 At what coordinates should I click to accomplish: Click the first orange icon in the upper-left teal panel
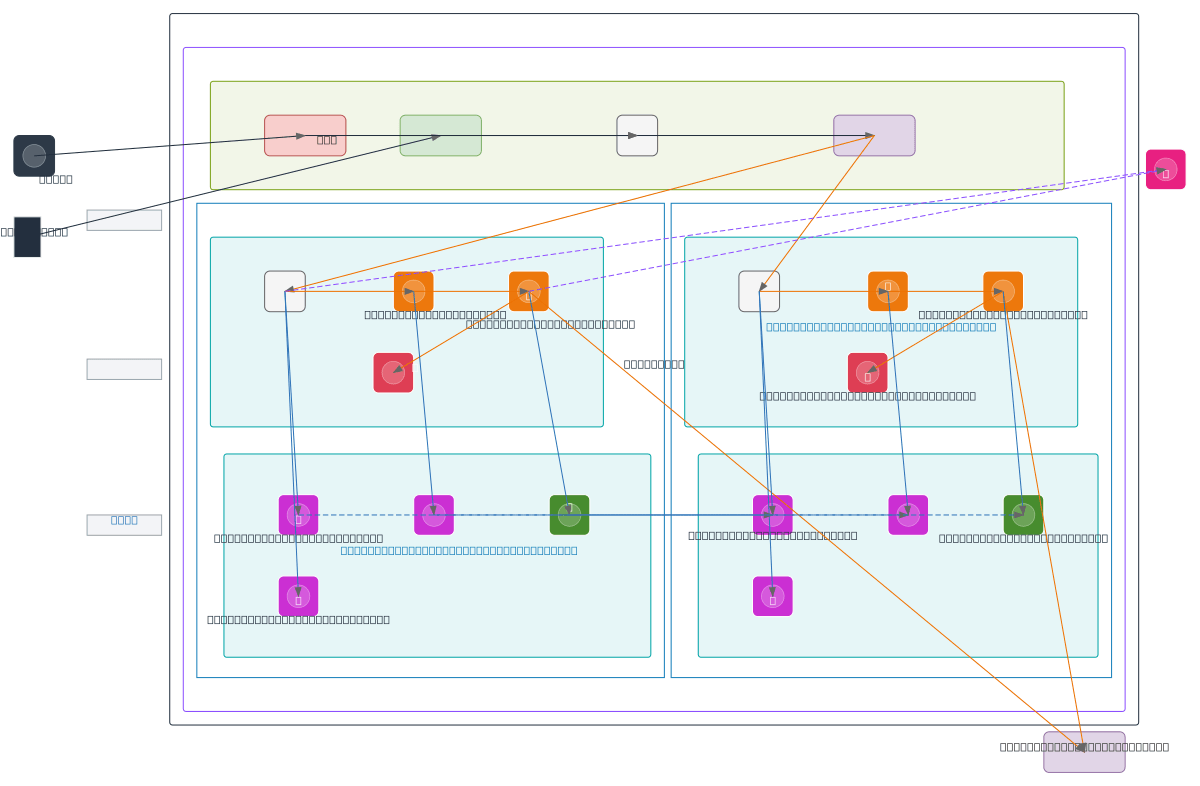click(x=413, y=292)
